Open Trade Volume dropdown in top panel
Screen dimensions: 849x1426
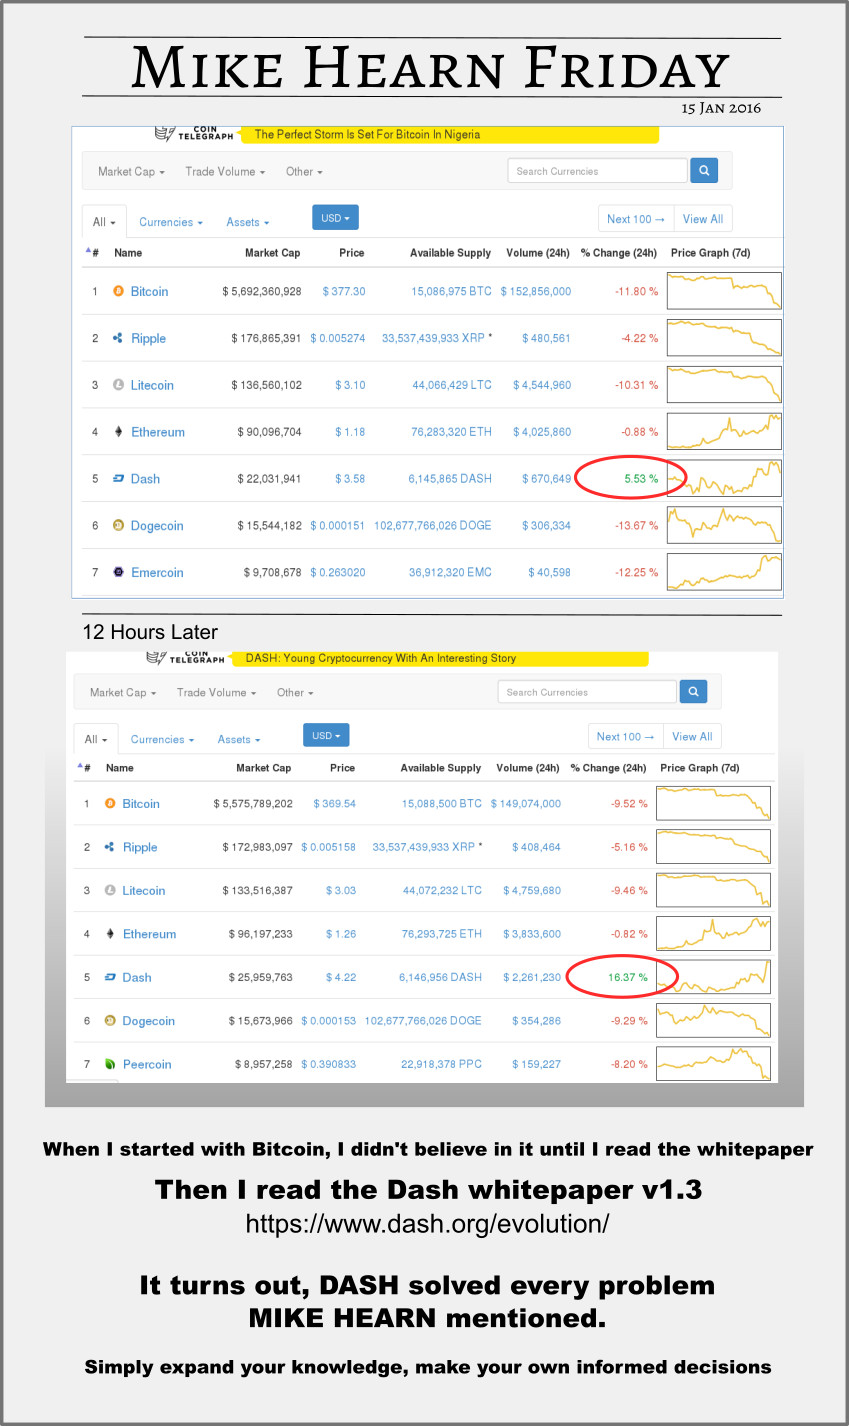(x=225, y=172)
